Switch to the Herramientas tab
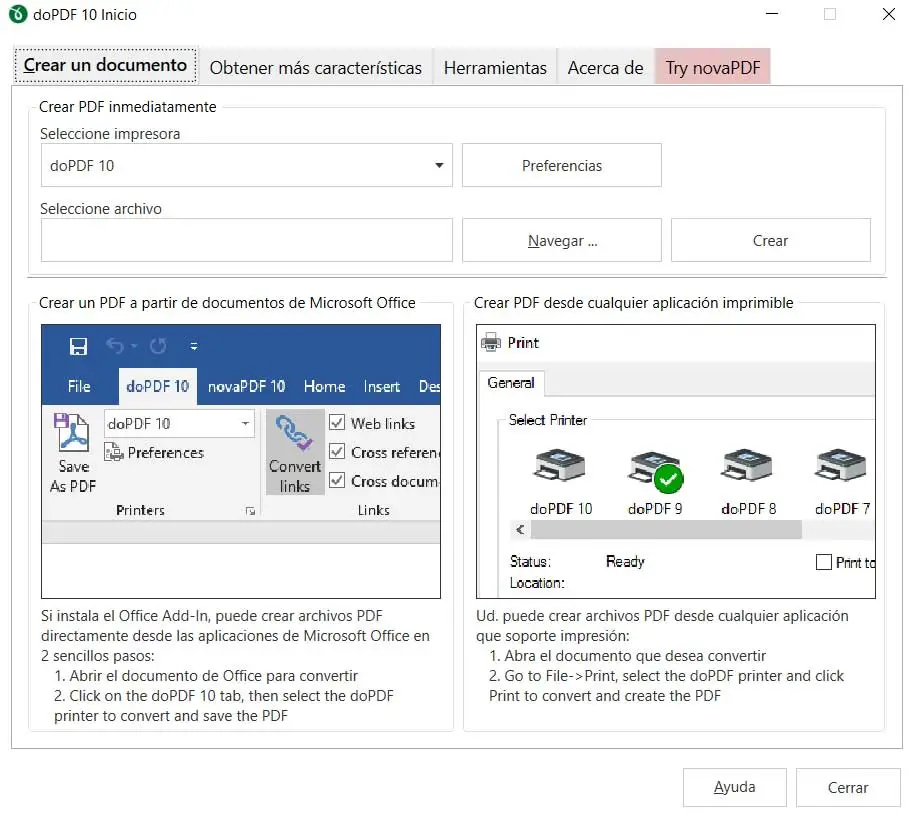 [495, 68]
